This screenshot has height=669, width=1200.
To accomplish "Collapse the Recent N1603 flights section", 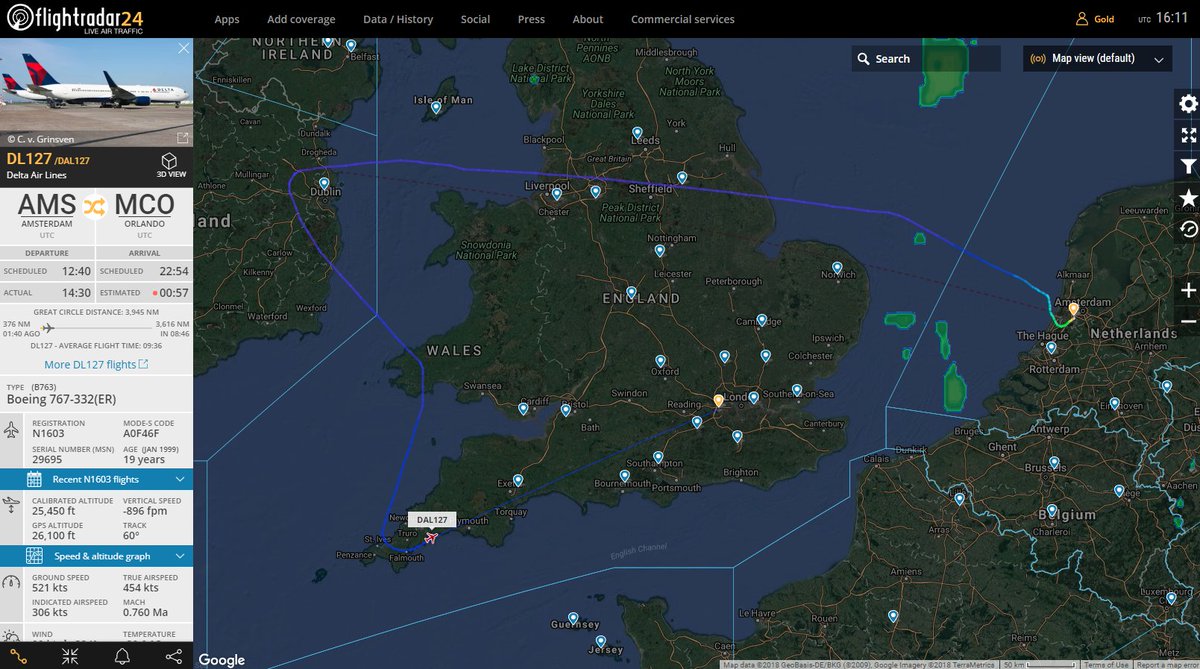I will [x=182, y=480].
